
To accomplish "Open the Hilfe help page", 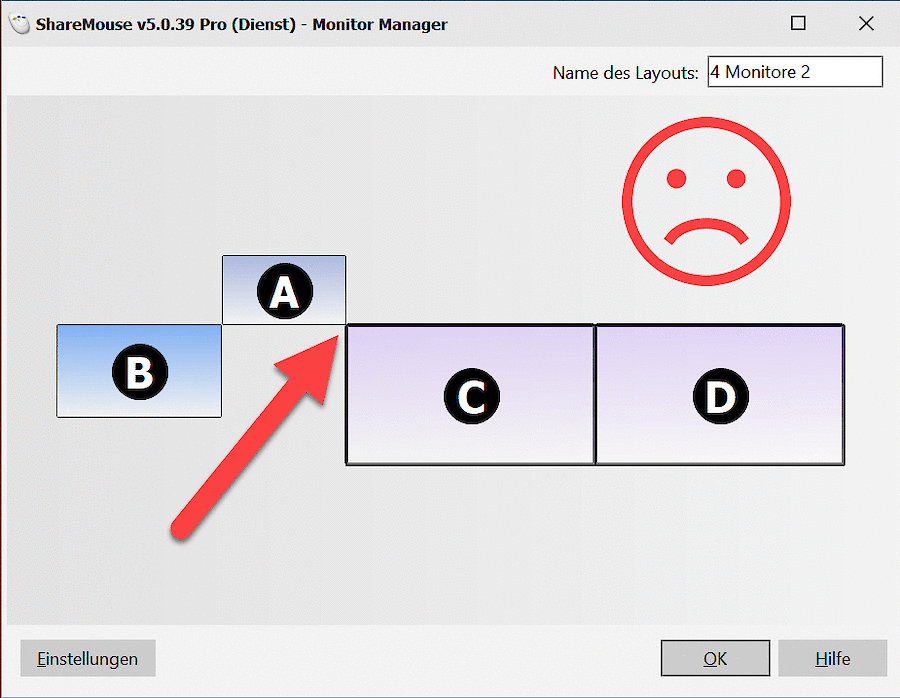I will pyautogui.click(x=833, y=658).
